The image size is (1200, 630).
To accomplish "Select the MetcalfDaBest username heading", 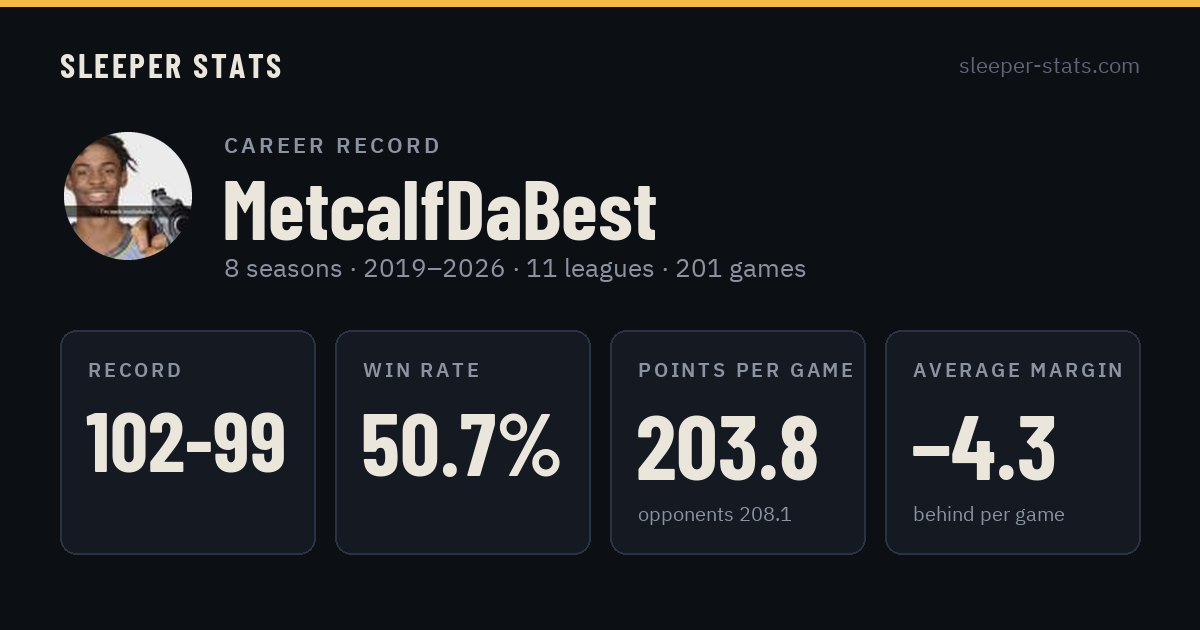I will [440, 211].
